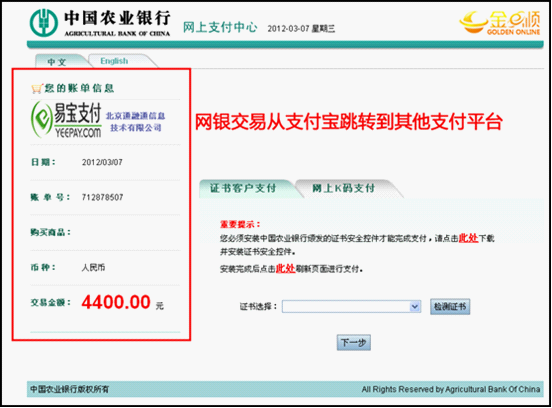Viewport: 552px width, 408px height.
Task: Click 此处 link to download security control
Action: [x=468, y=238]
